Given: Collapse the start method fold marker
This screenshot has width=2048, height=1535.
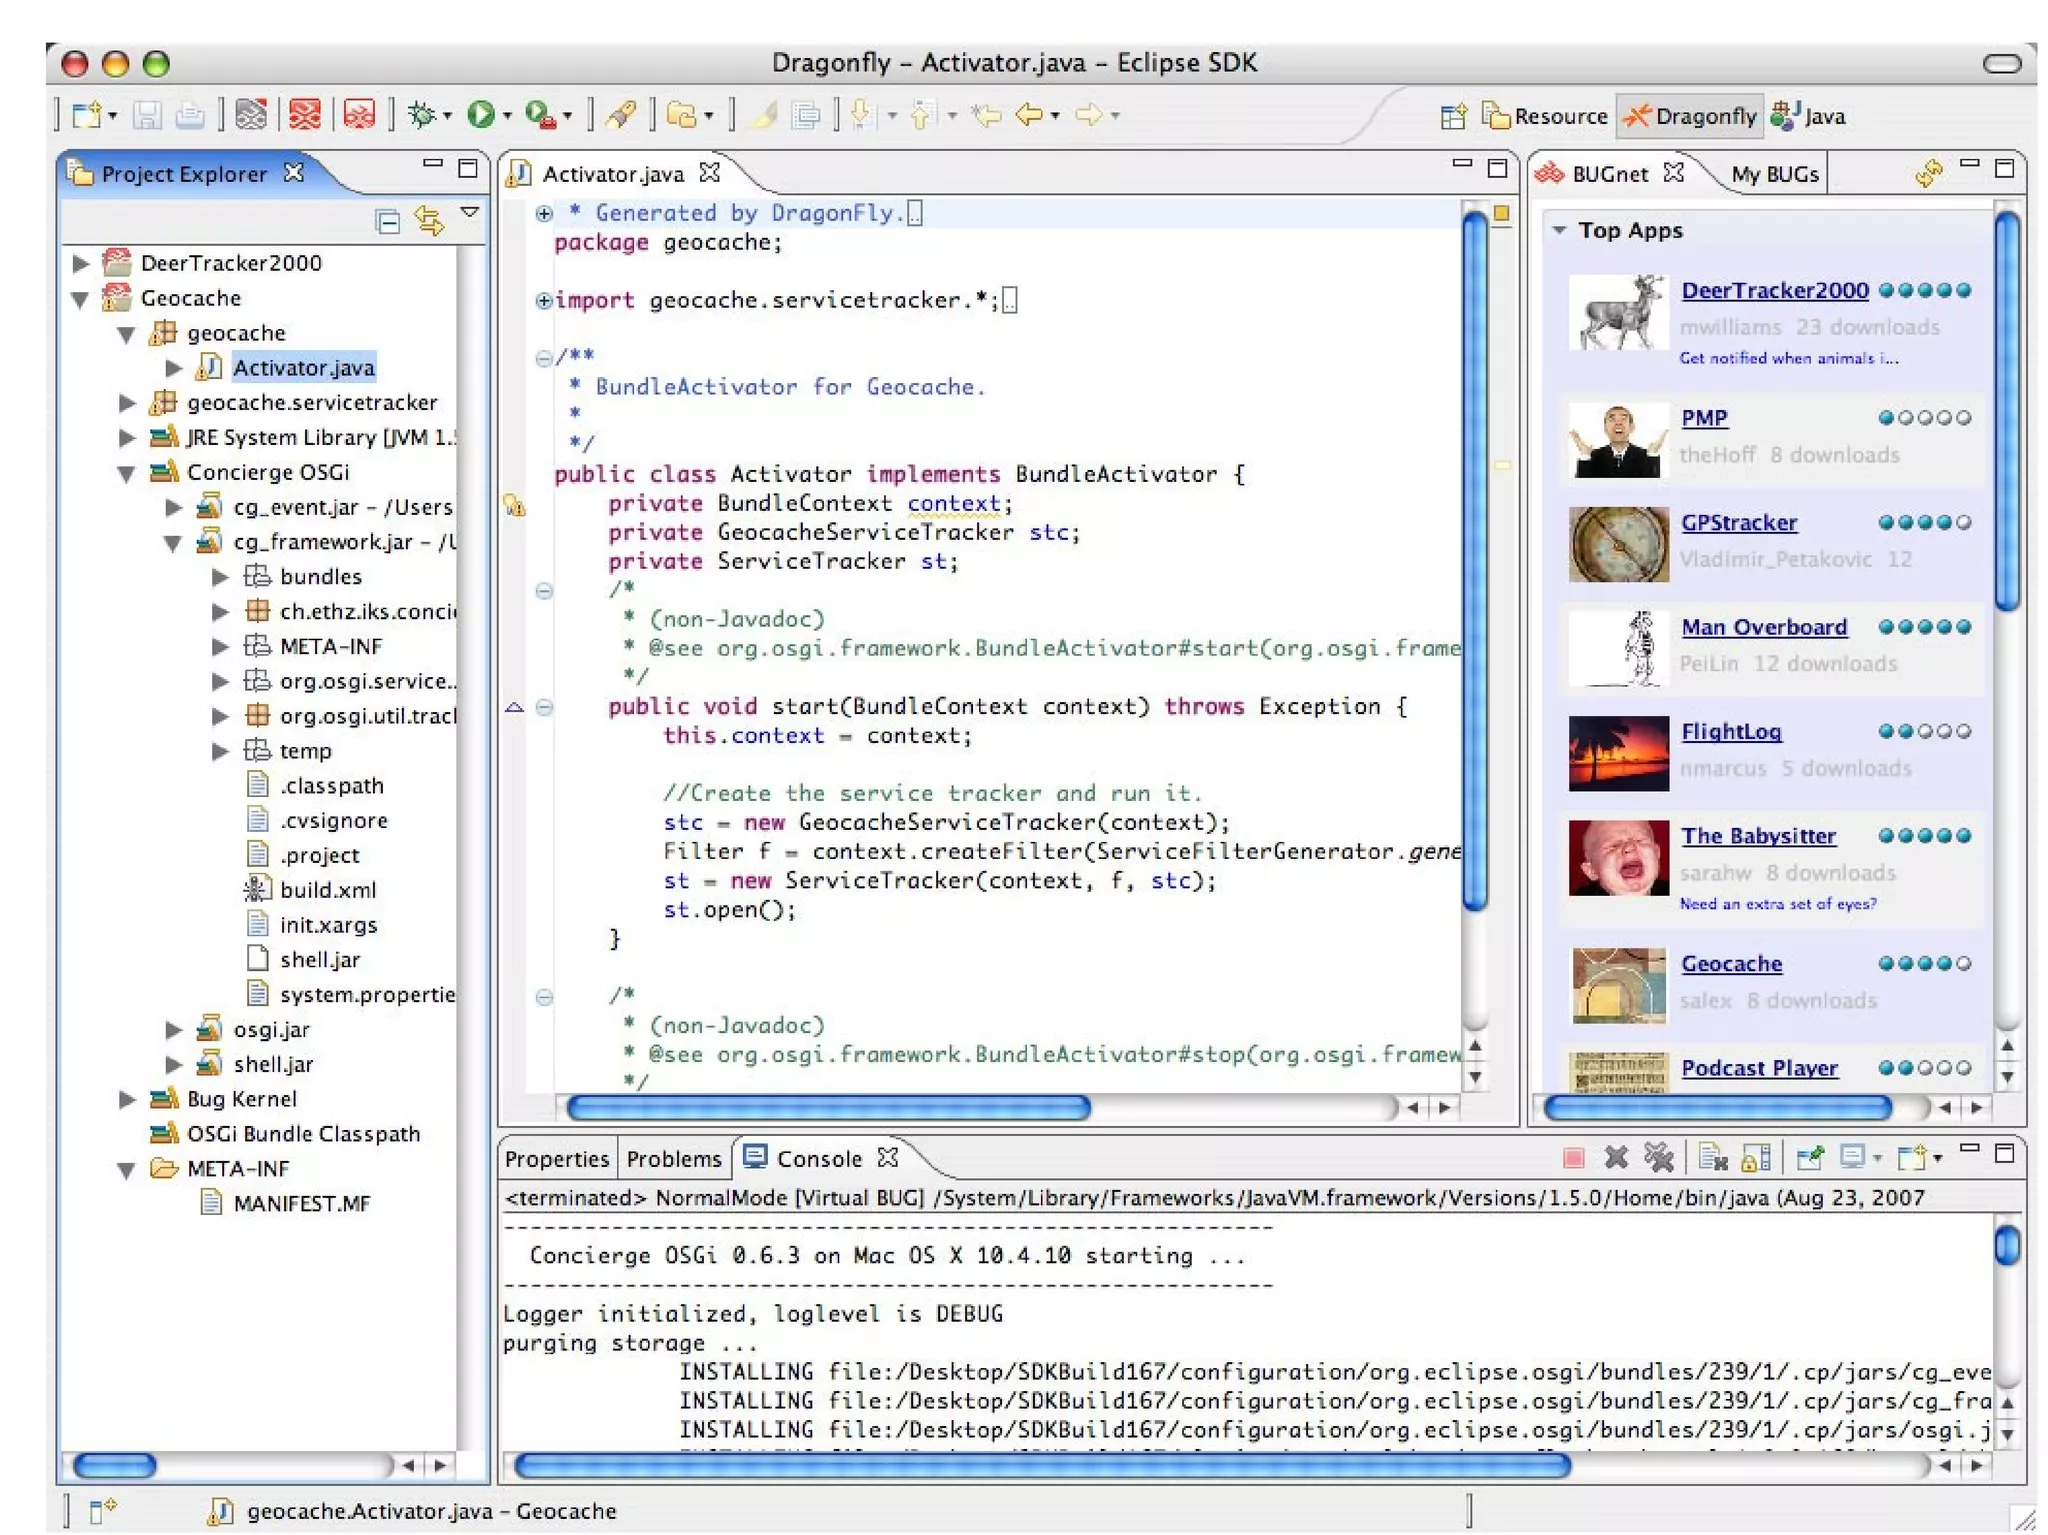Looking at the screenshot, I should click(x=544, y=707).
